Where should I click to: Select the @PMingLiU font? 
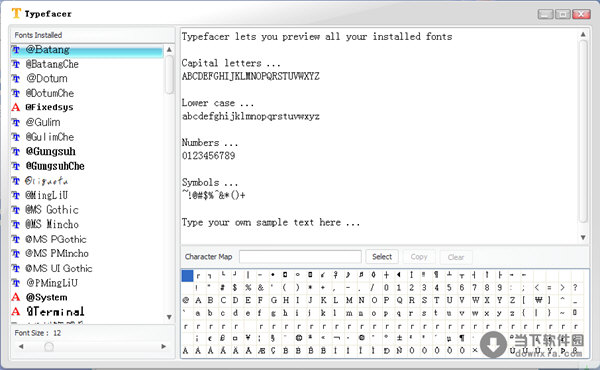52,283
